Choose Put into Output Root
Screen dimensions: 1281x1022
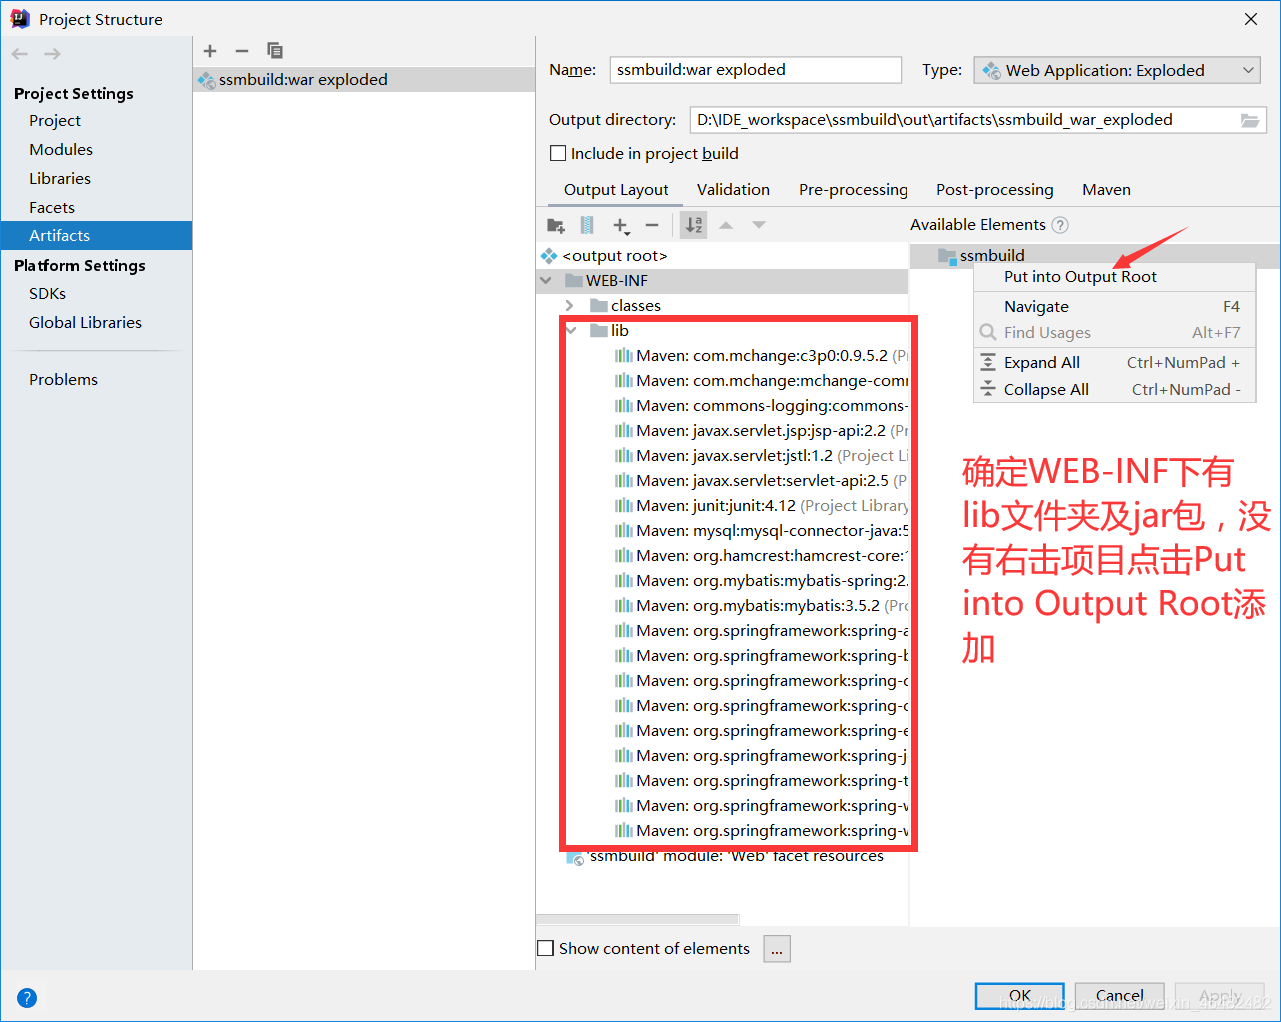pyautogui.click(x=1114, y=277)
